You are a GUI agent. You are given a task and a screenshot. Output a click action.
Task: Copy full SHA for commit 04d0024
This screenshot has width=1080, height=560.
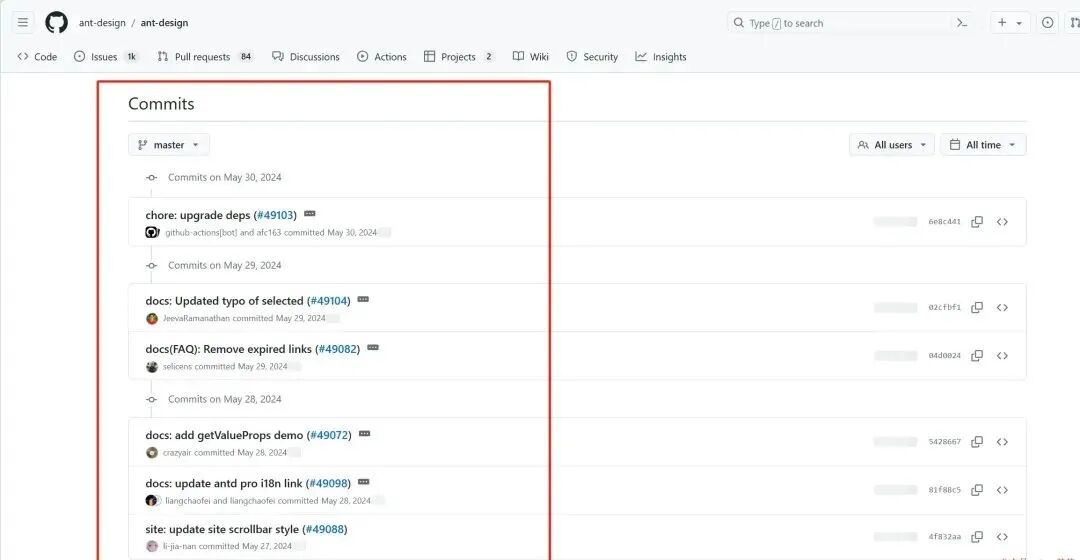click(977, 355)
